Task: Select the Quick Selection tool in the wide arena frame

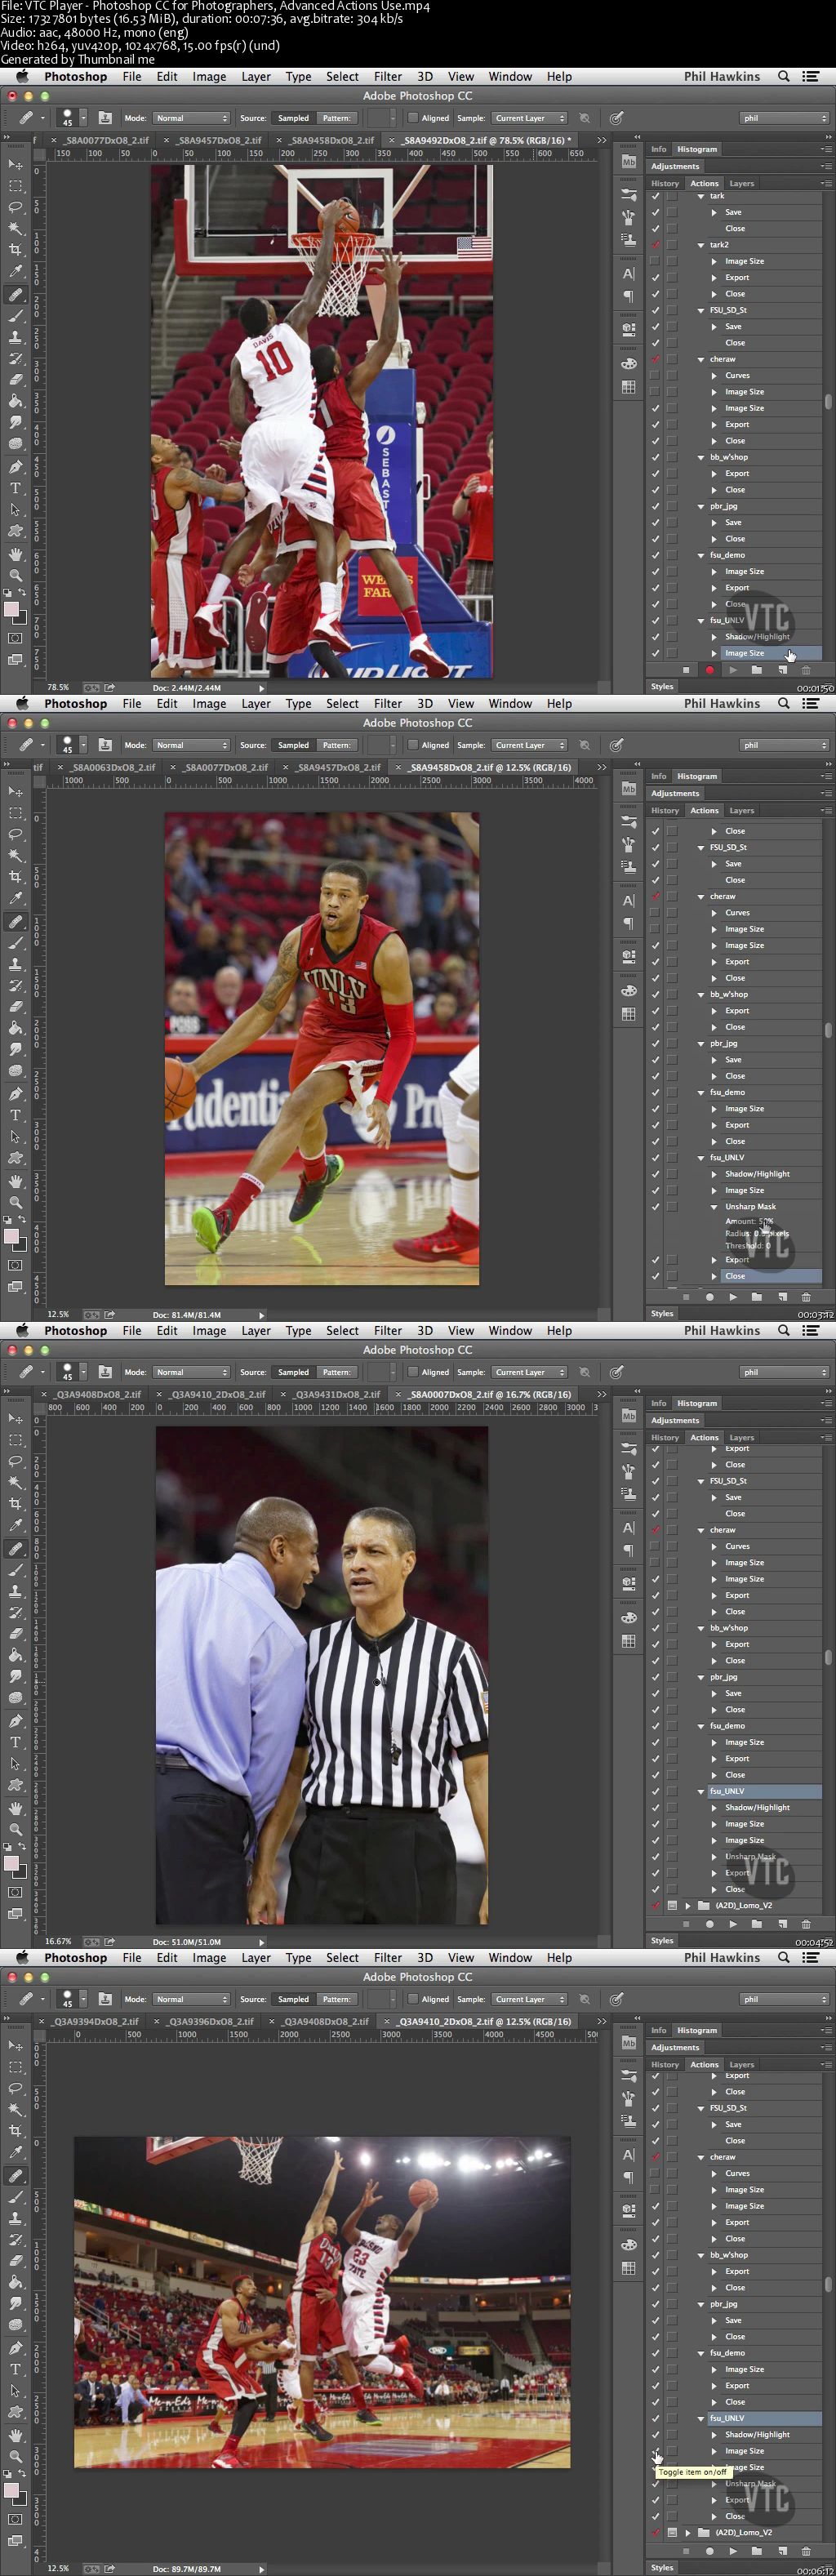Action: point(15,2110)
